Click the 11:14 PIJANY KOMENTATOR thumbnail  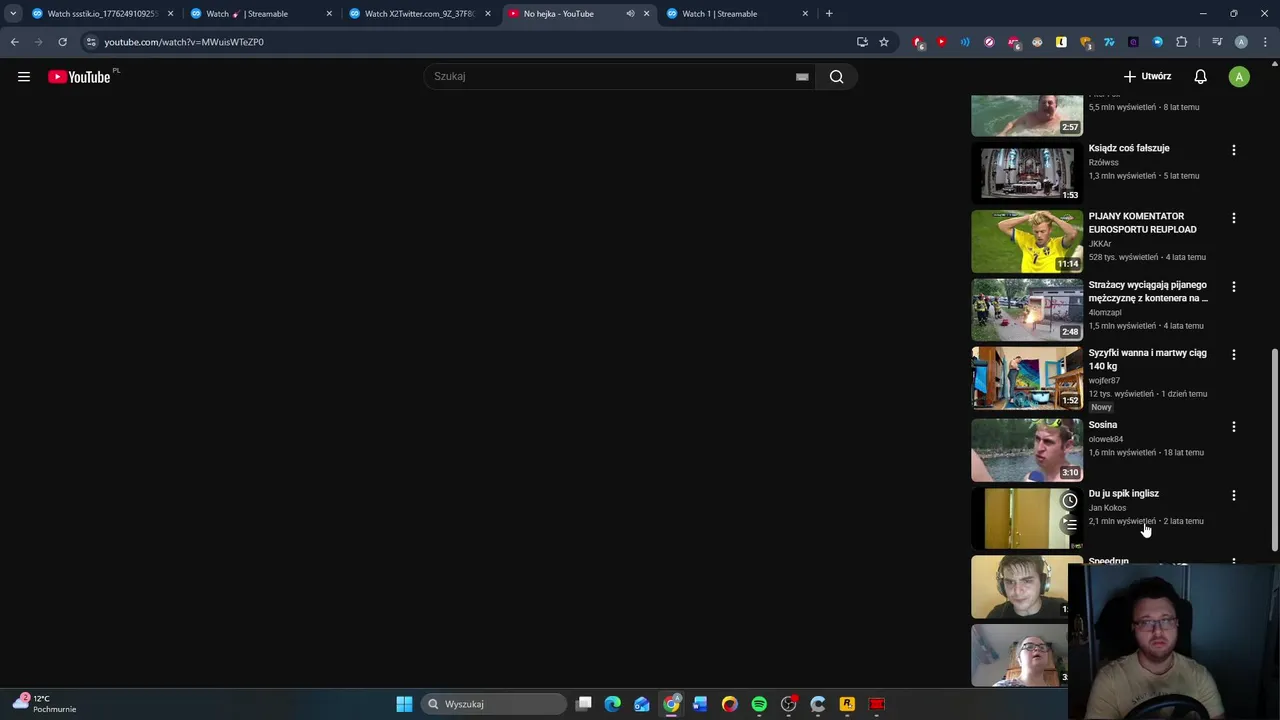click(x=1027, y=241)
